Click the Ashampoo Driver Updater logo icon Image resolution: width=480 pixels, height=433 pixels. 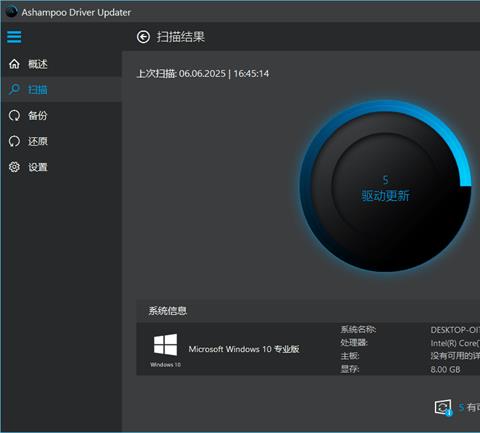pyautogui.click(x=12, y=12)
